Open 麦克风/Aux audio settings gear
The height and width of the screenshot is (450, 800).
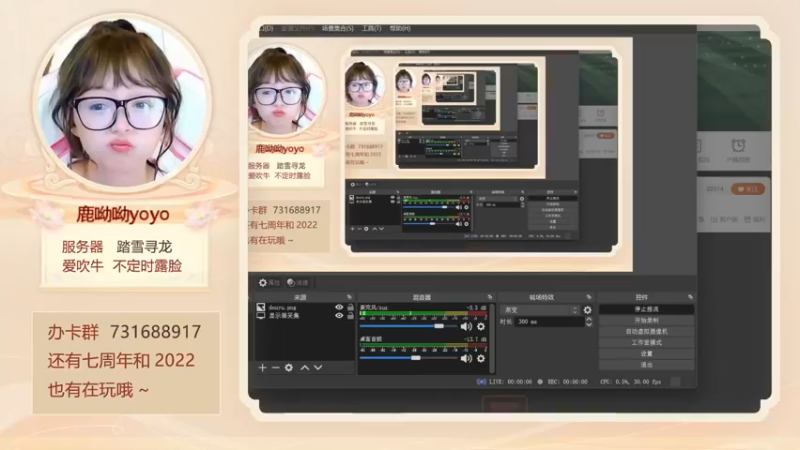(x=481, y=327)
